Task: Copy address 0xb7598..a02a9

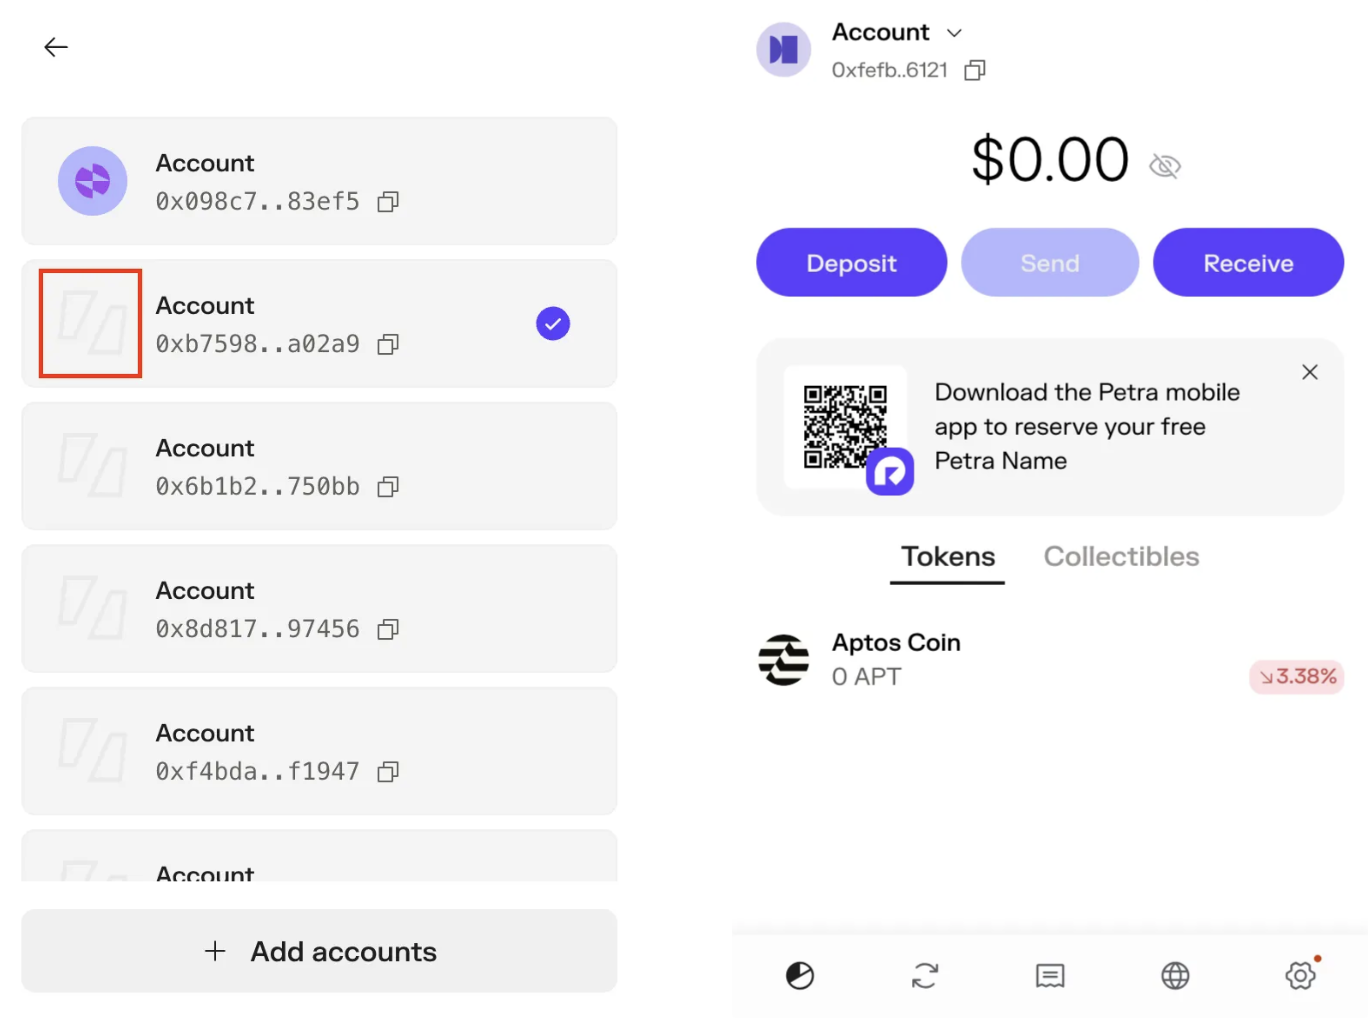Action: click(x=388, y=345)
